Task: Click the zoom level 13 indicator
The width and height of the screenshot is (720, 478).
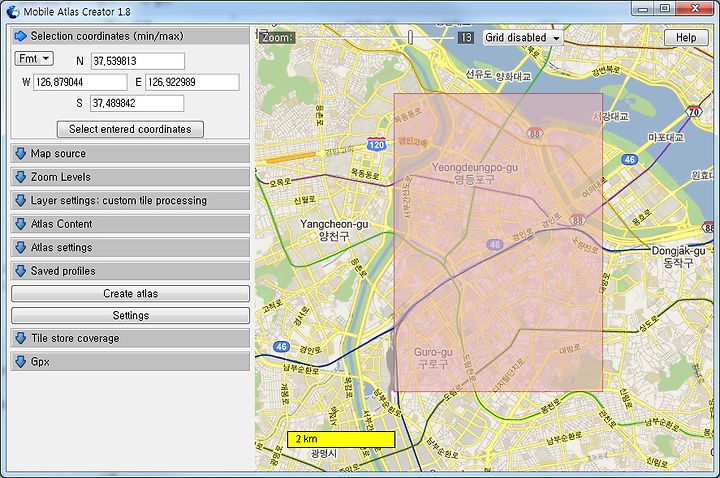Action: pos(466,38)
